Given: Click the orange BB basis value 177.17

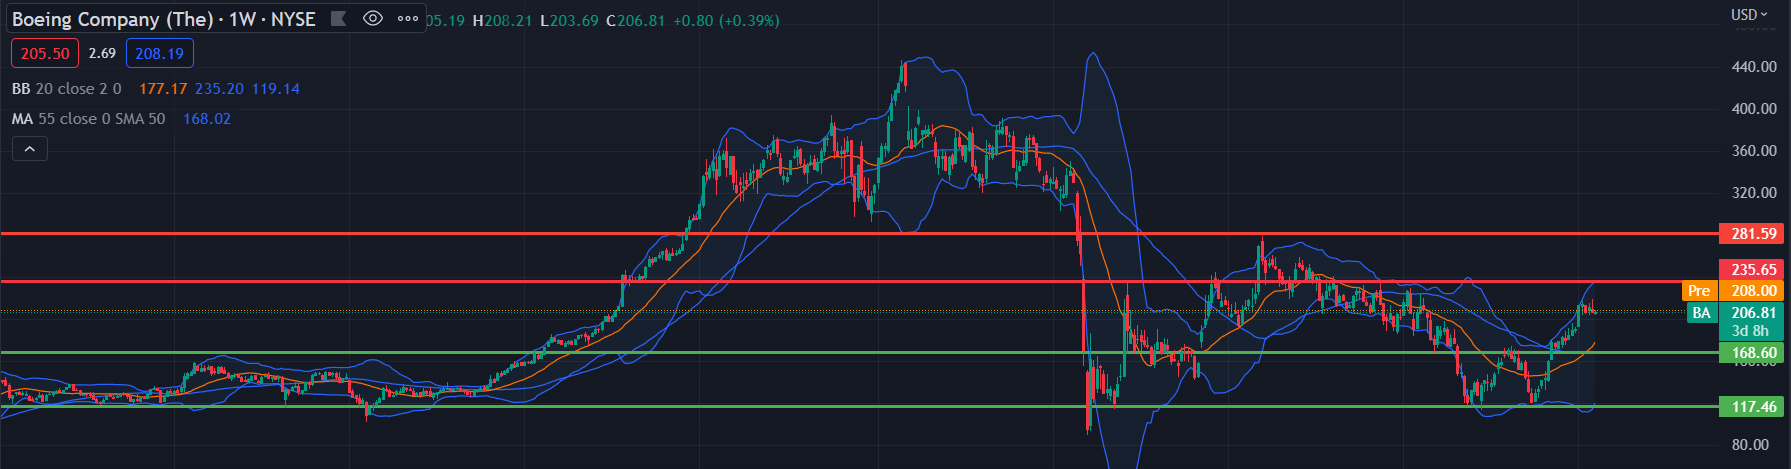Looking at the screenshot, I should 163,89.
